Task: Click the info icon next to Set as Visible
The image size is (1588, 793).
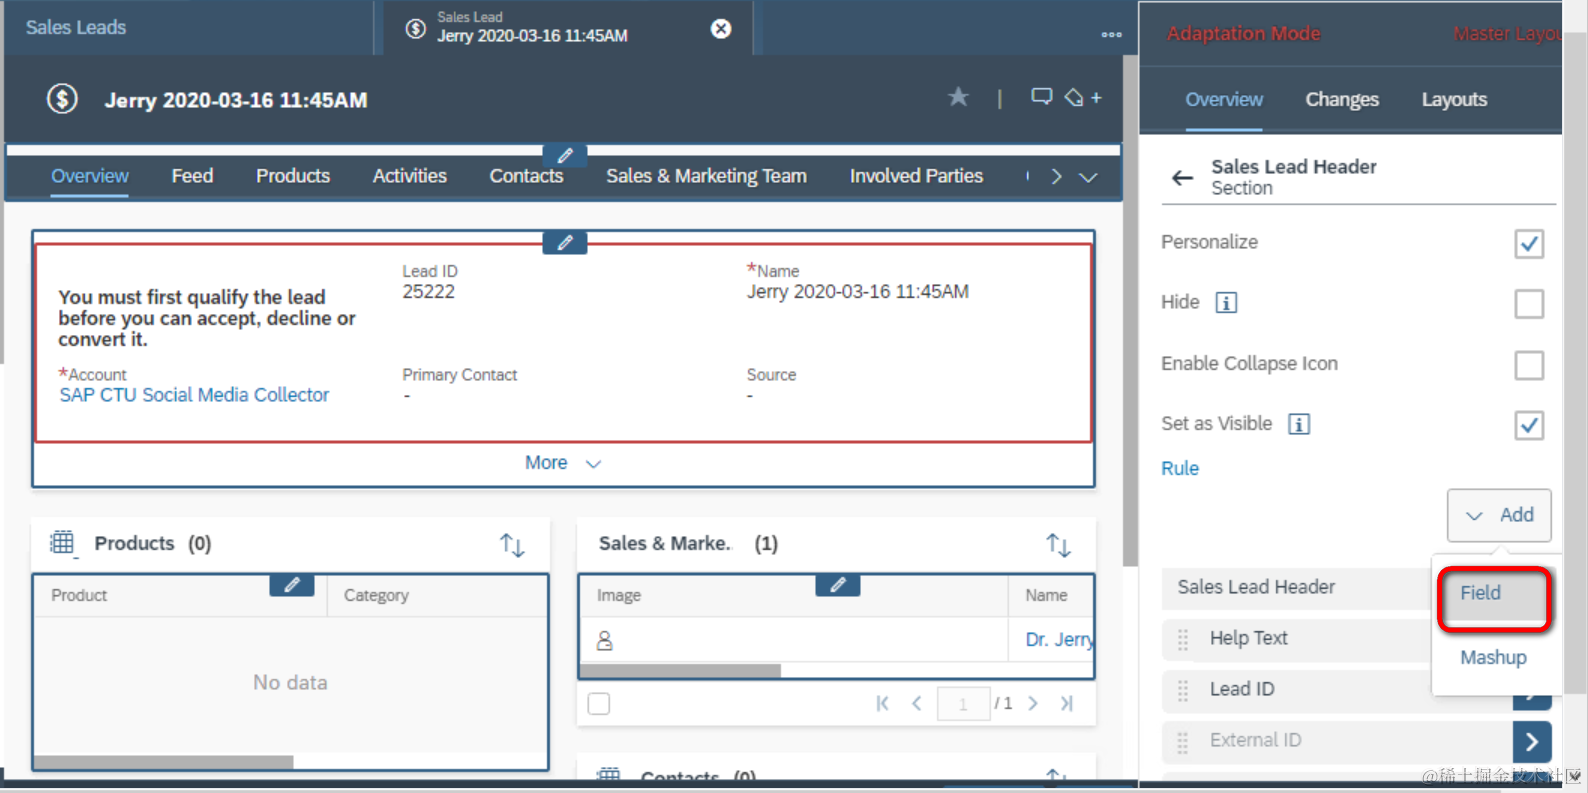Action: [x=1299, y=424]
